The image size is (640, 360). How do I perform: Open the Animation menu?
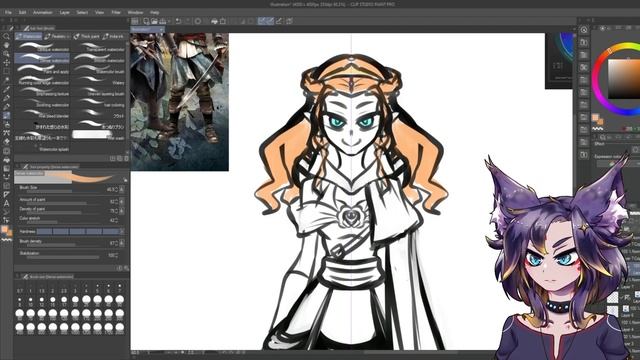(42, 13)
